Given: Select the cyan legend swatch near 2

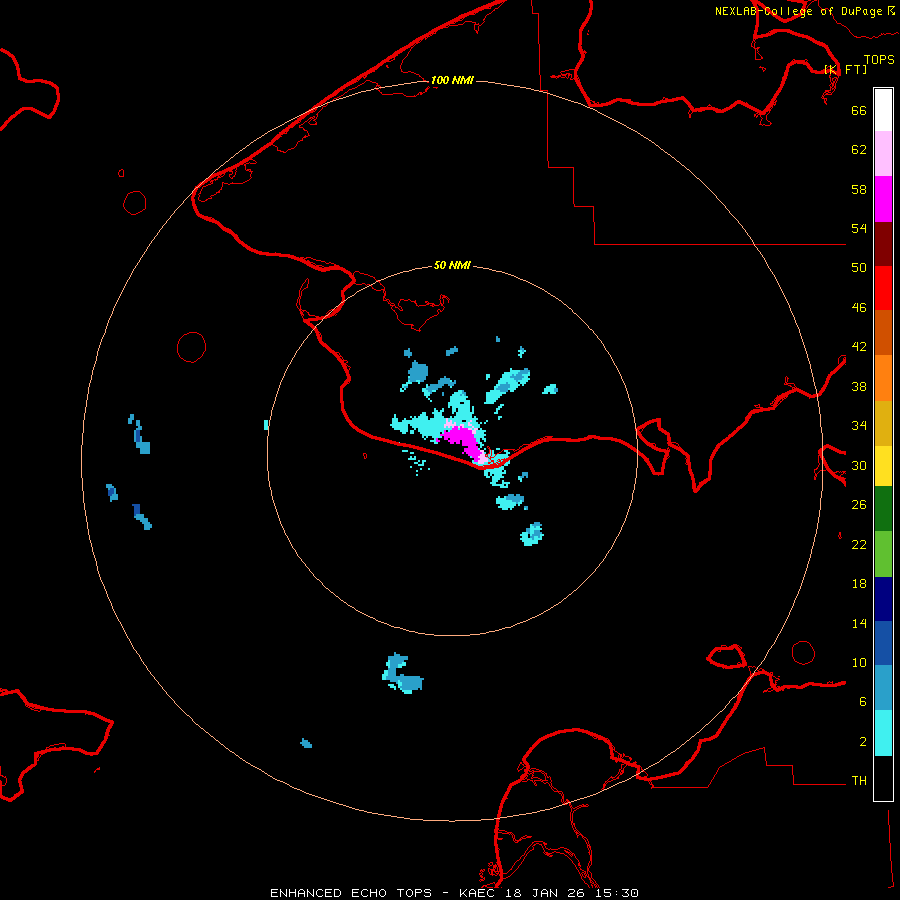Looking at the screenshot, I should pos(883,733).
